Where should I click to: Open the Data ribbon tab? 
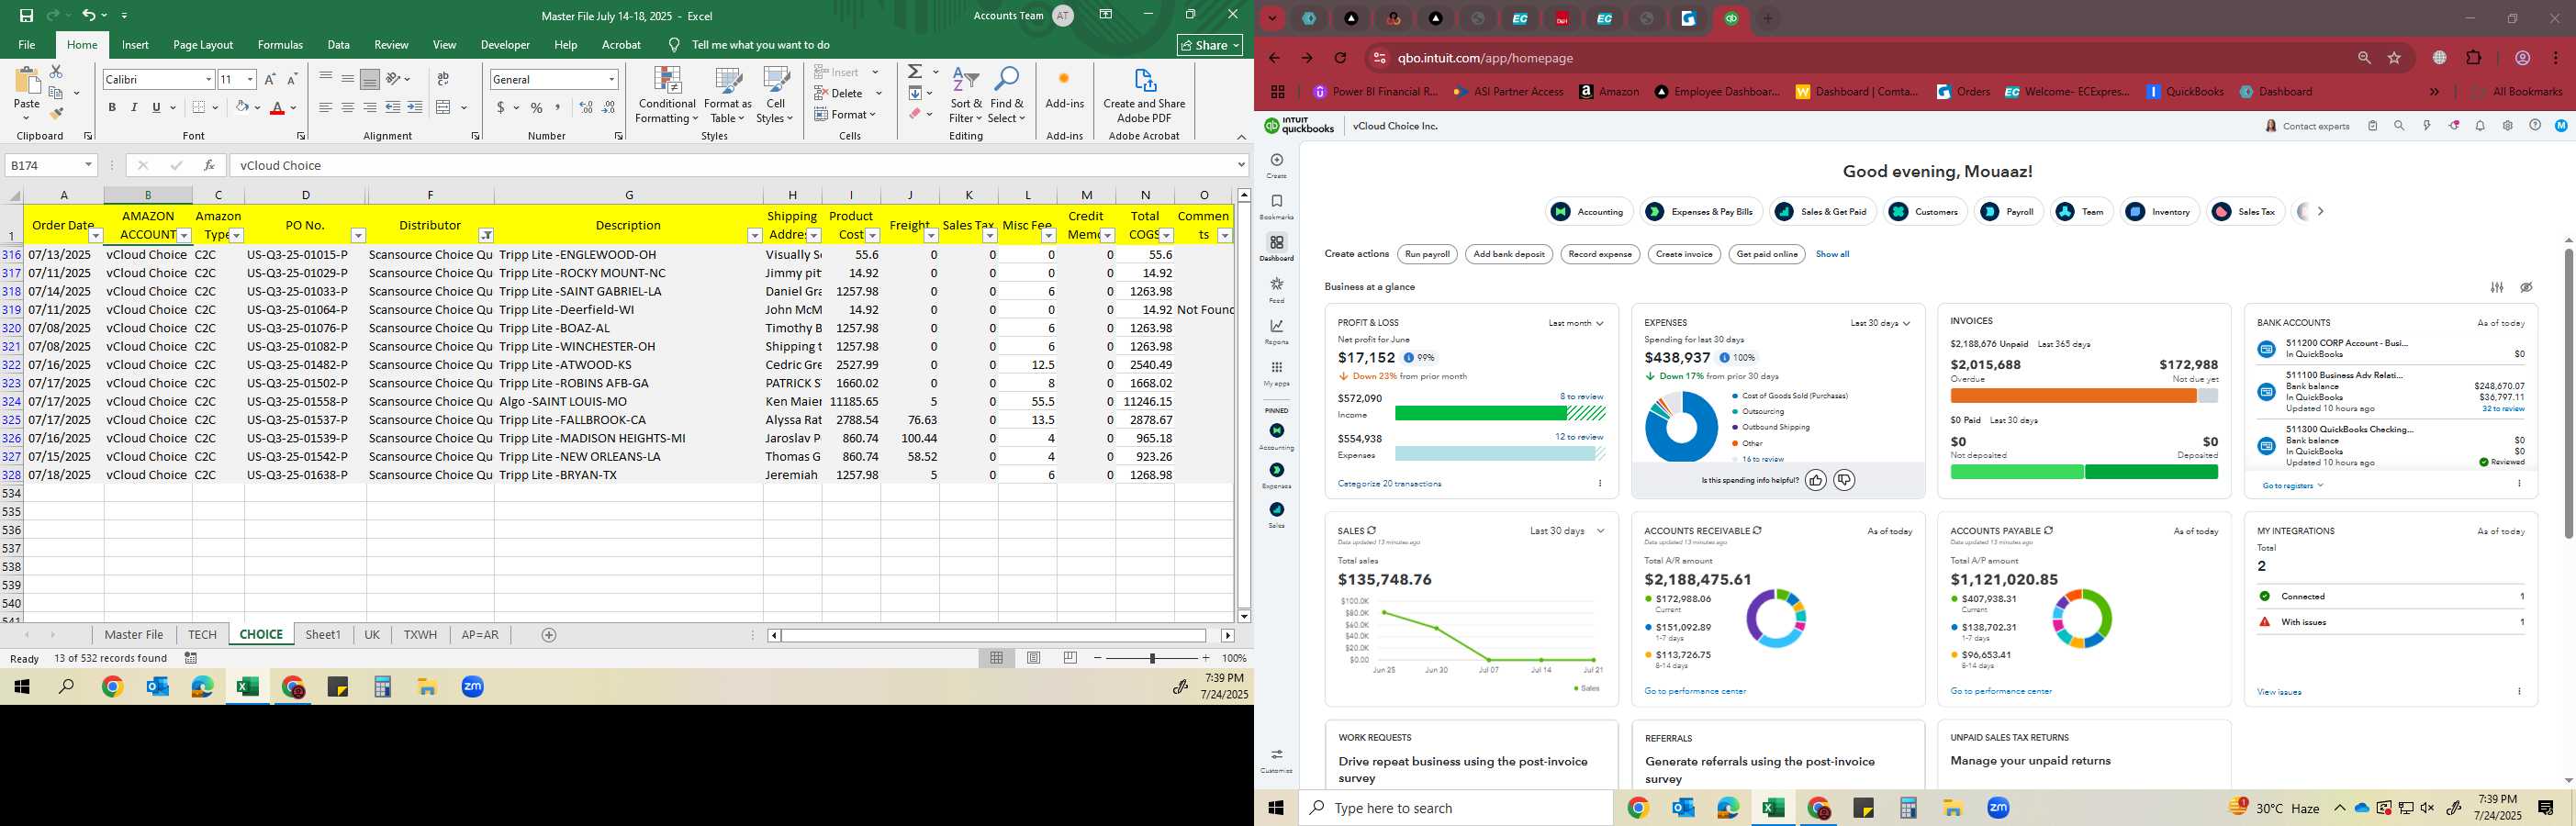[x=339, y=45]
